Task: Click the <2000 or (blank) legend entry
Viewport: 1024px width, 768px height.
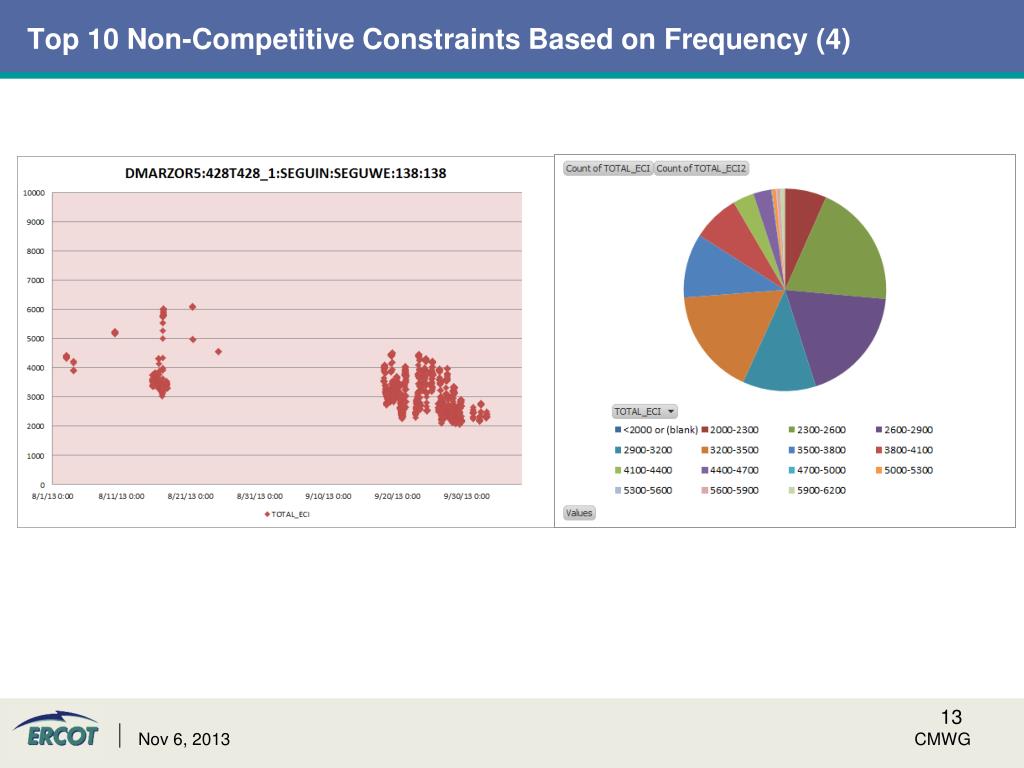Action: (656, 430)
